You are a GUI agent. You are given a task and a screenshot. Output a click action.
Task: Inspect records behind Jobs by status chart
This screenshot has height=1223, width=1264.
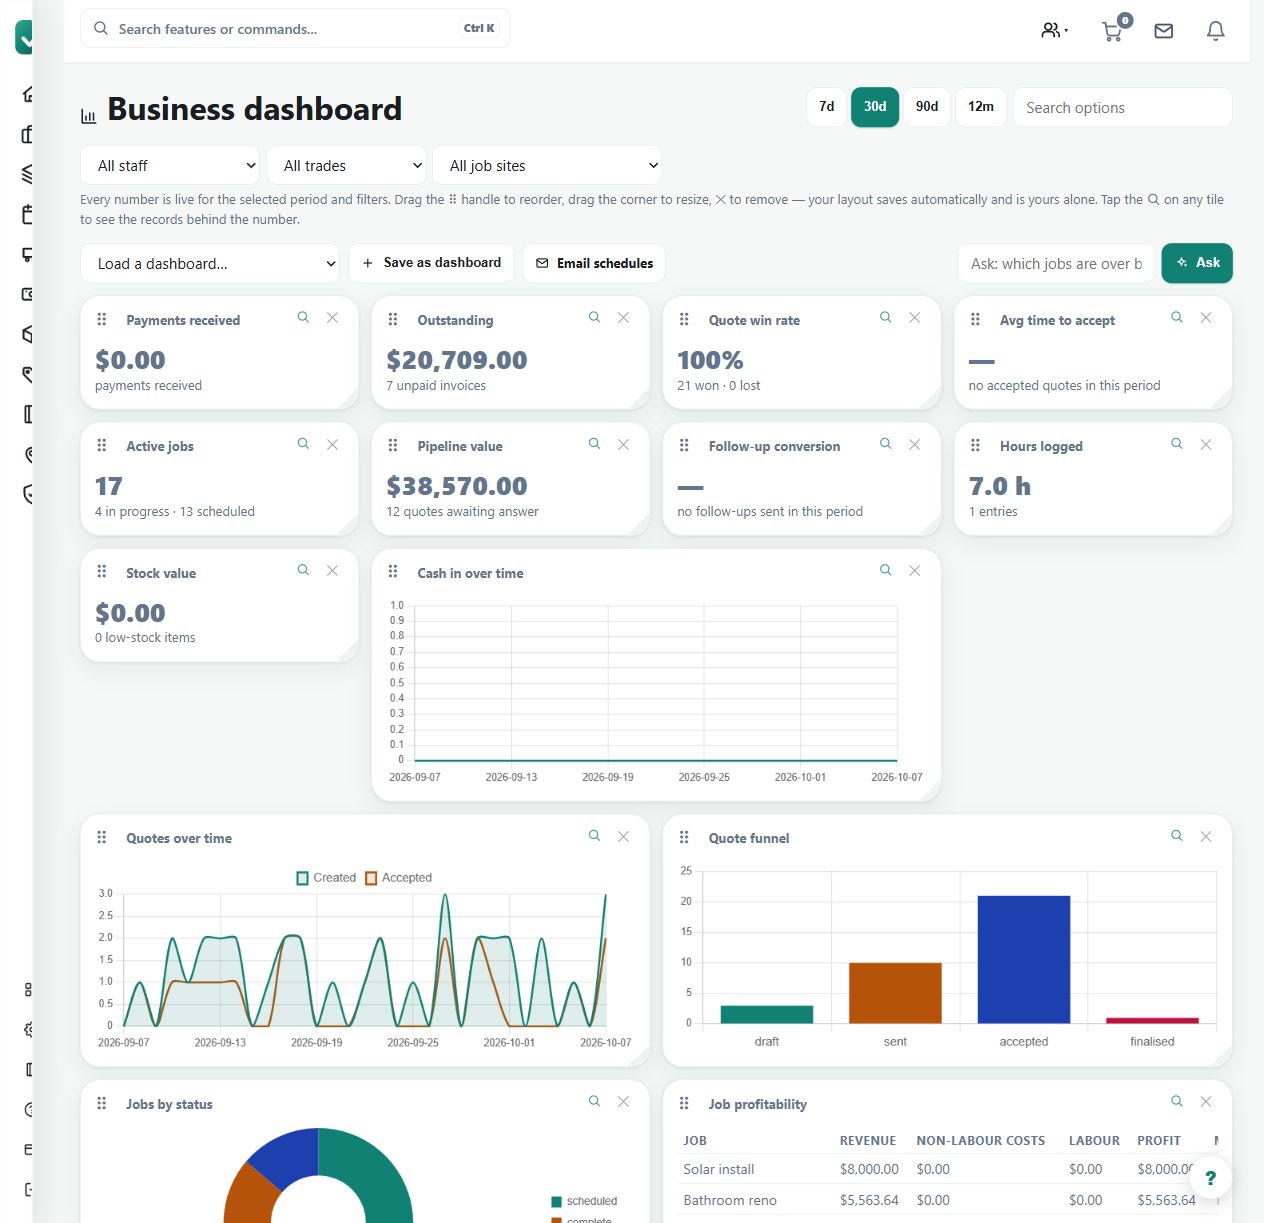tap(594, 1101)
